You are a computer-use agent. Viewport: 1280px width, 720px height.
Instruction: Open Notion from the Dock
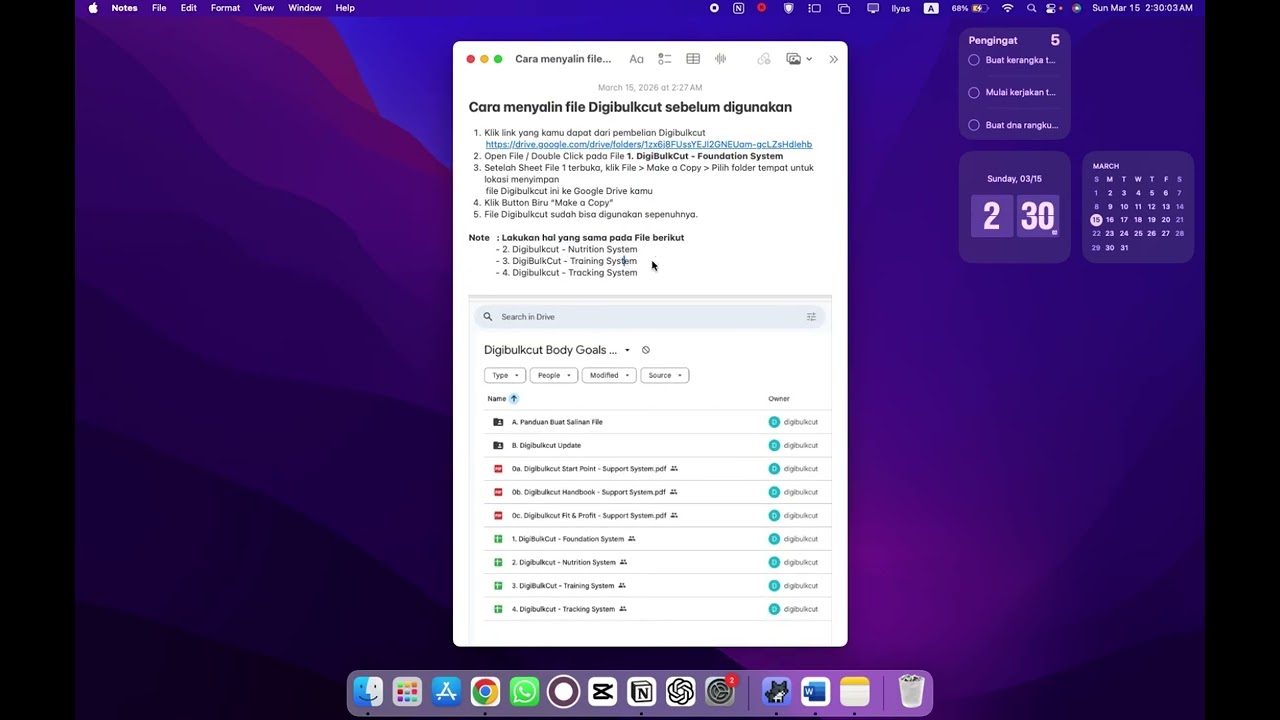641,691
